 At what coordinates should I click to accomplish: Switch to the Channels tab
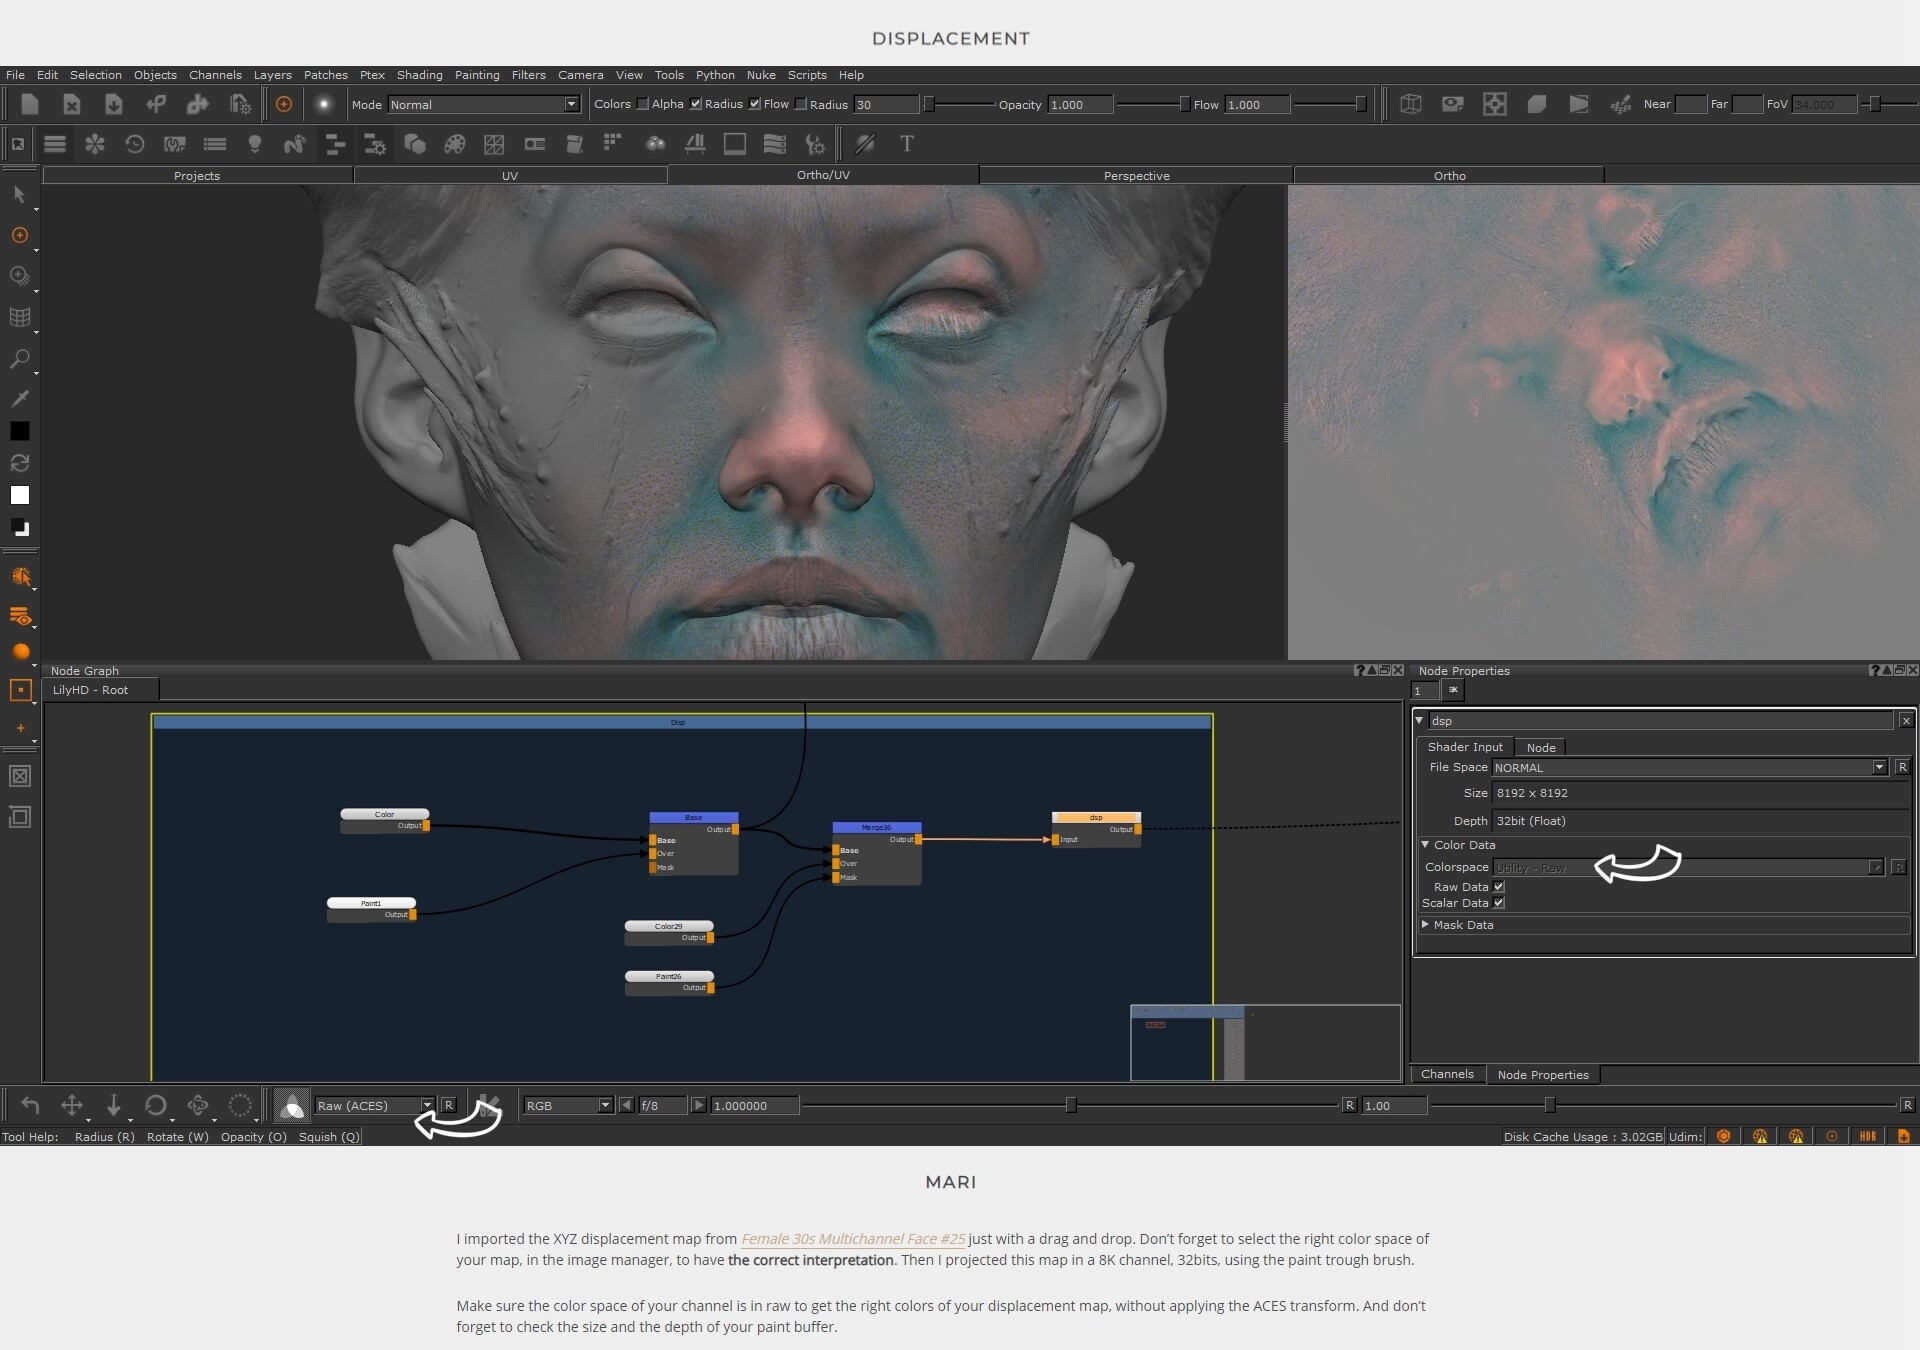[1446, 1074]
